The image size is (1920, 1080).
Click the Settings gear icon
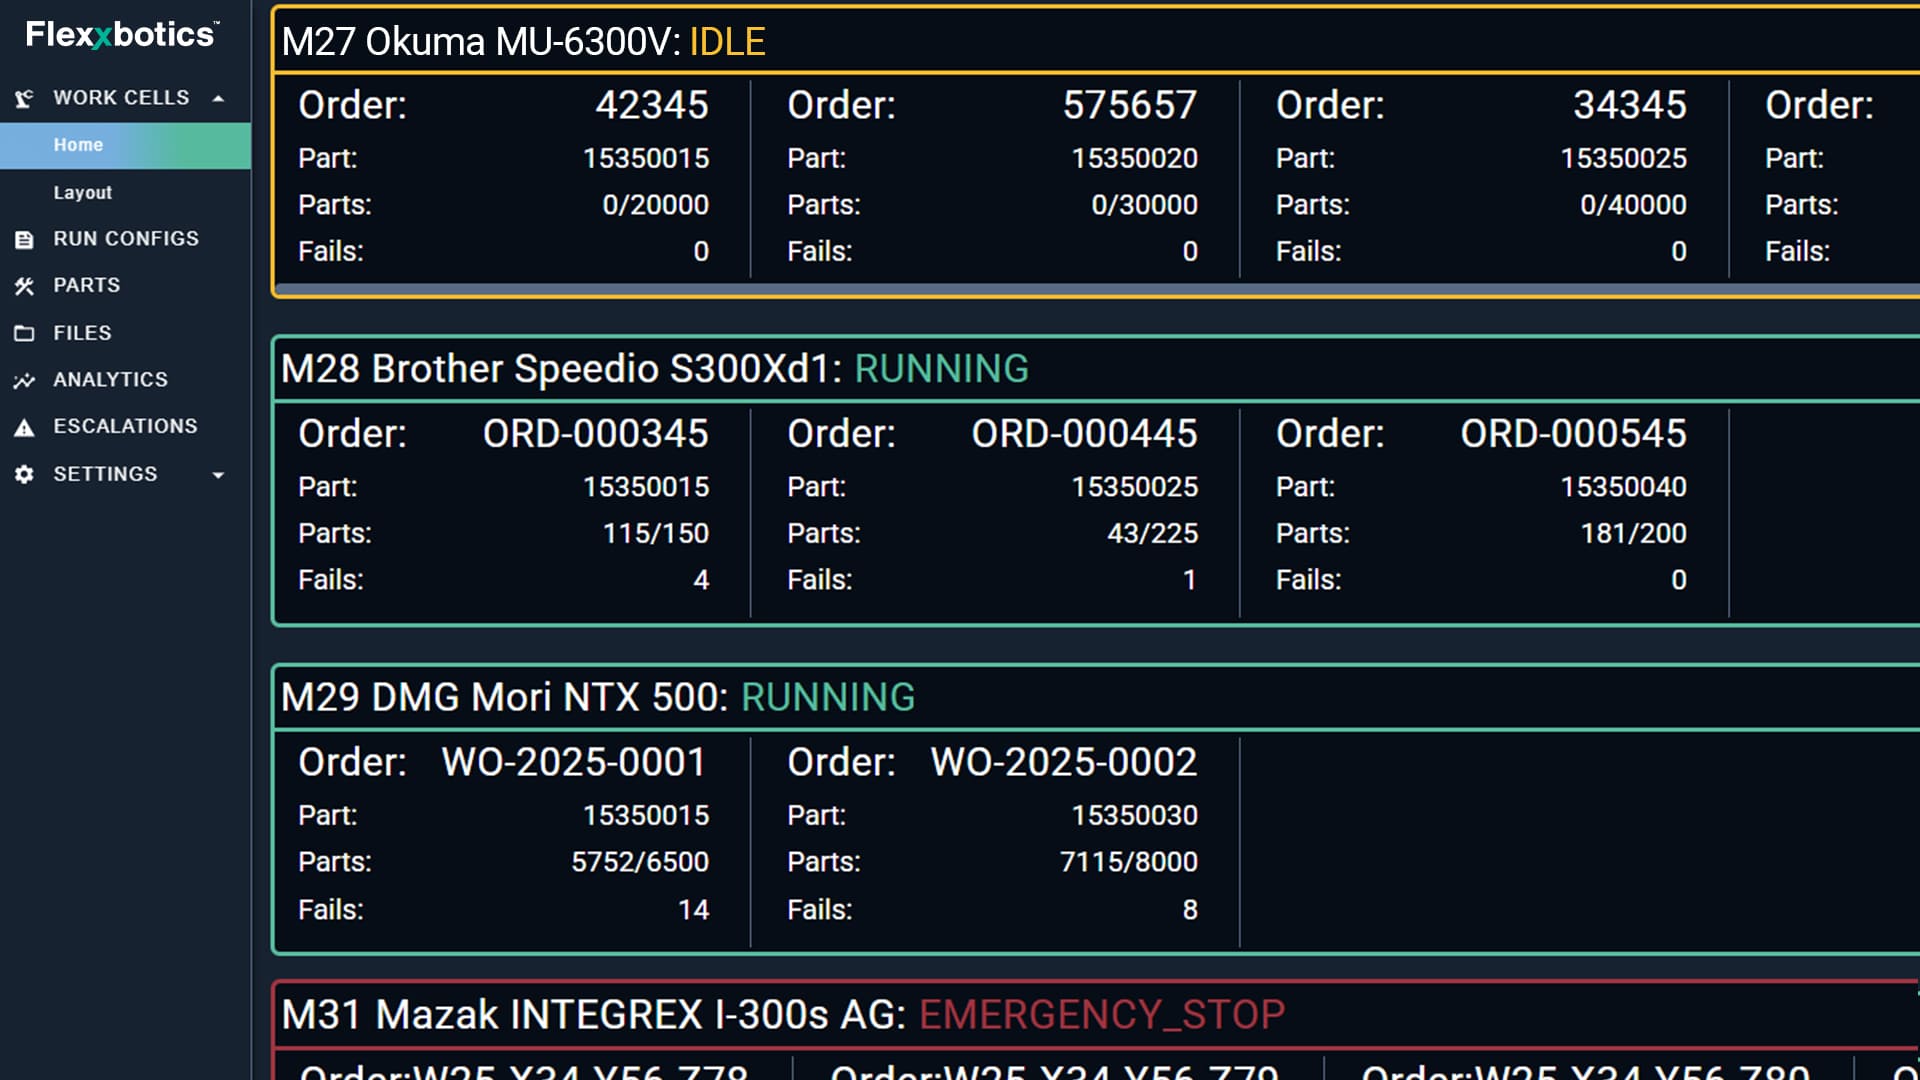pos(24,474)
